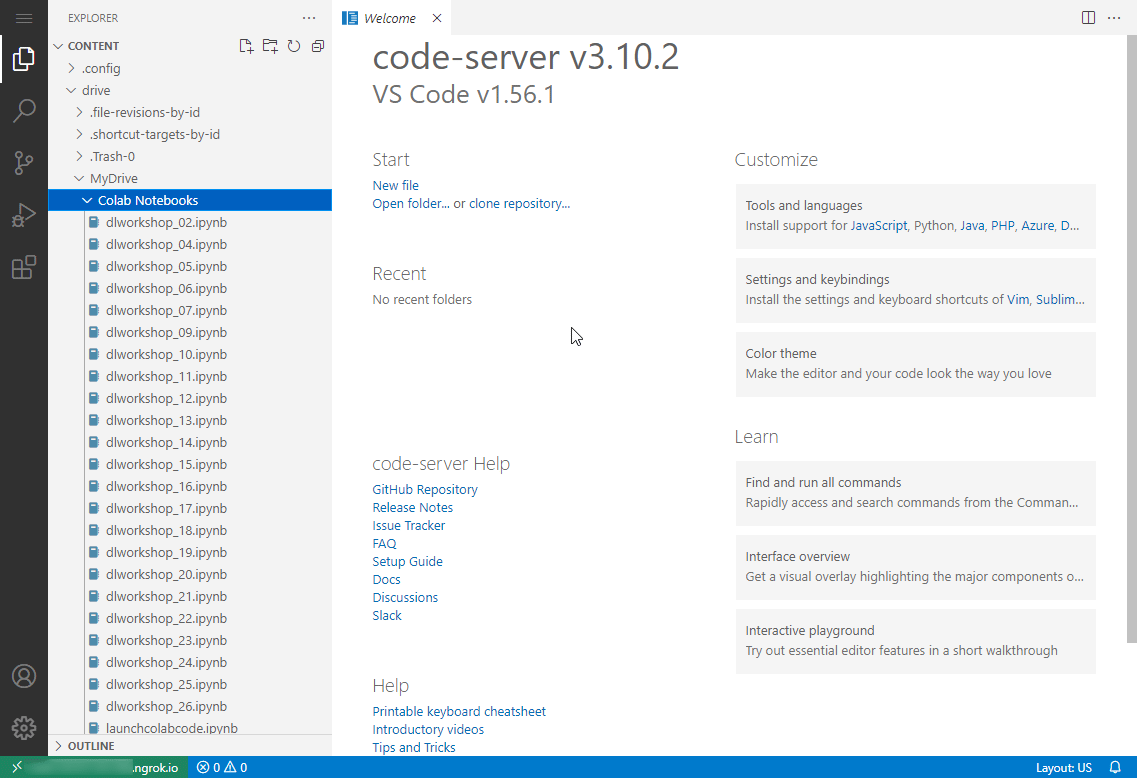Open the Run and Debug view
Image resolution: width=1137 pixels, height=778 pixels.
(x=24, y=215)
